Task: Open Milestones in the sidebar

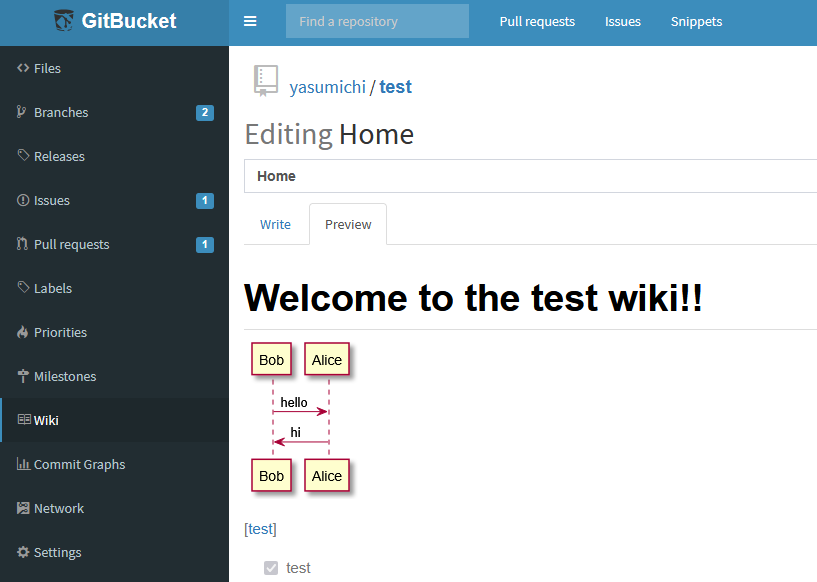Action: pos(114,376)
